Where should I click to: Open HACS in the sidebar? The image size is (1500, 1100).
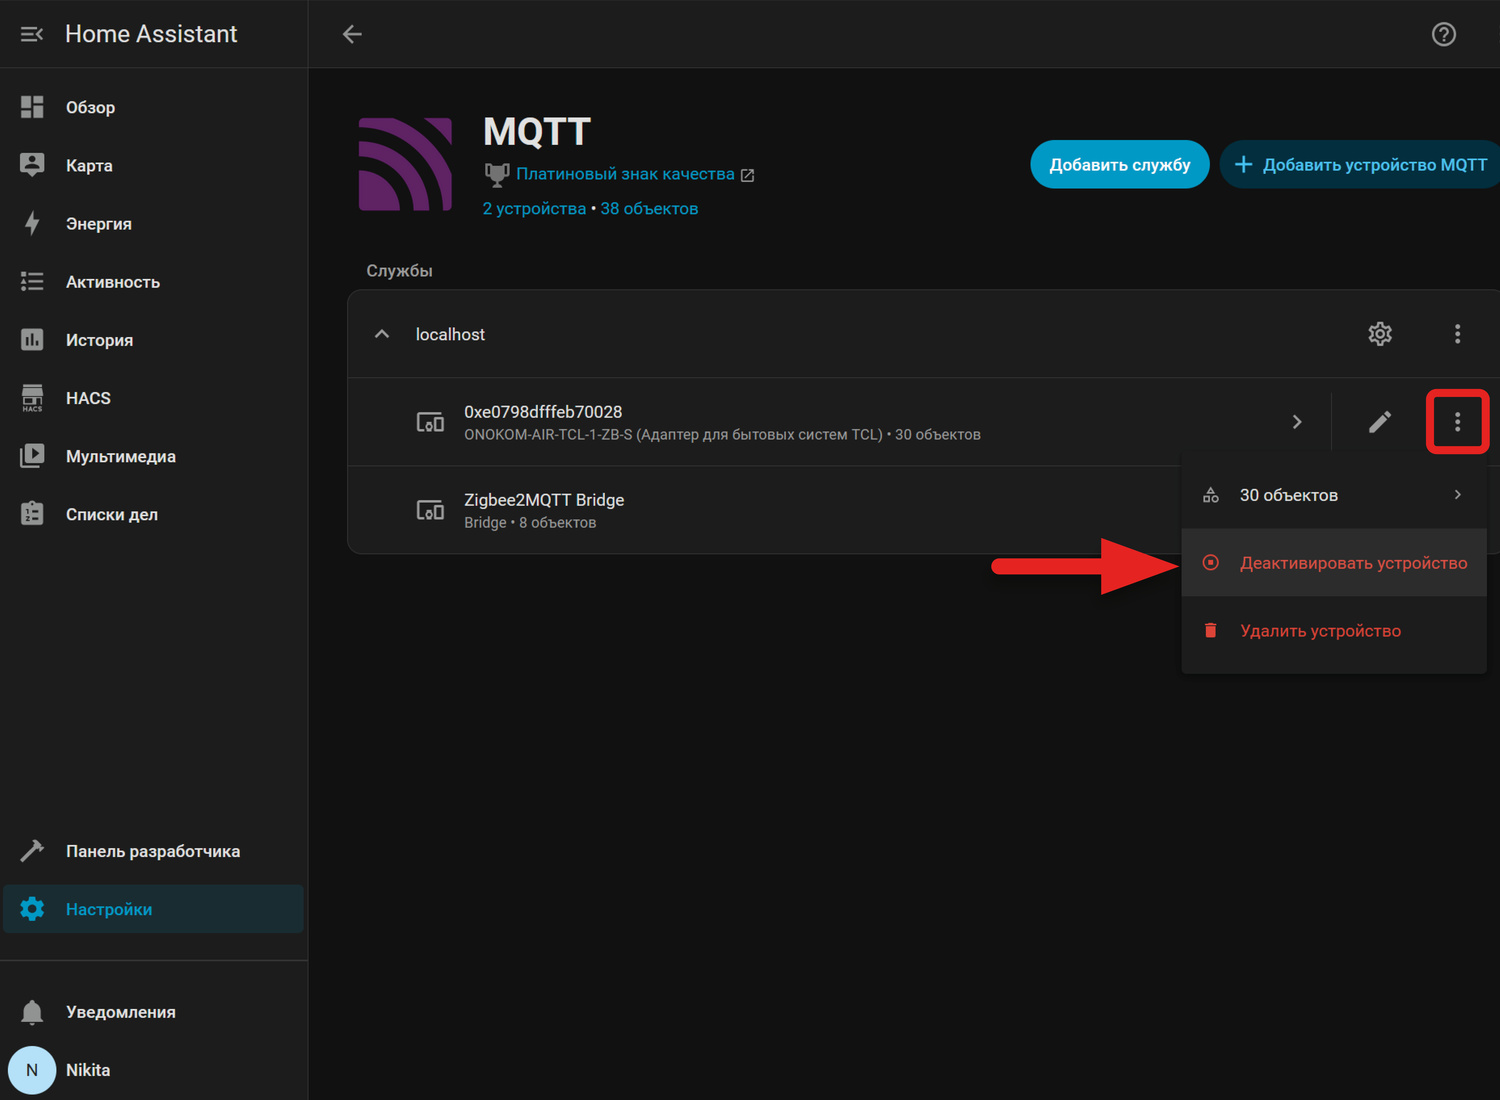pos(154,398)
